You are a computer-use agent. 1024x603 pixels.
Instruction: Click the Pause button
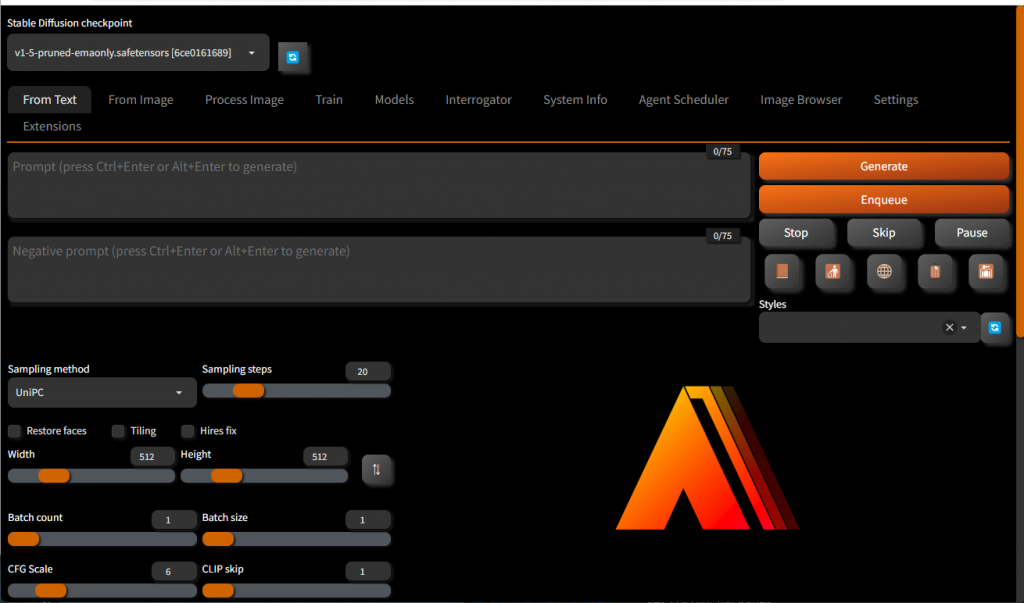coord(972,233)
